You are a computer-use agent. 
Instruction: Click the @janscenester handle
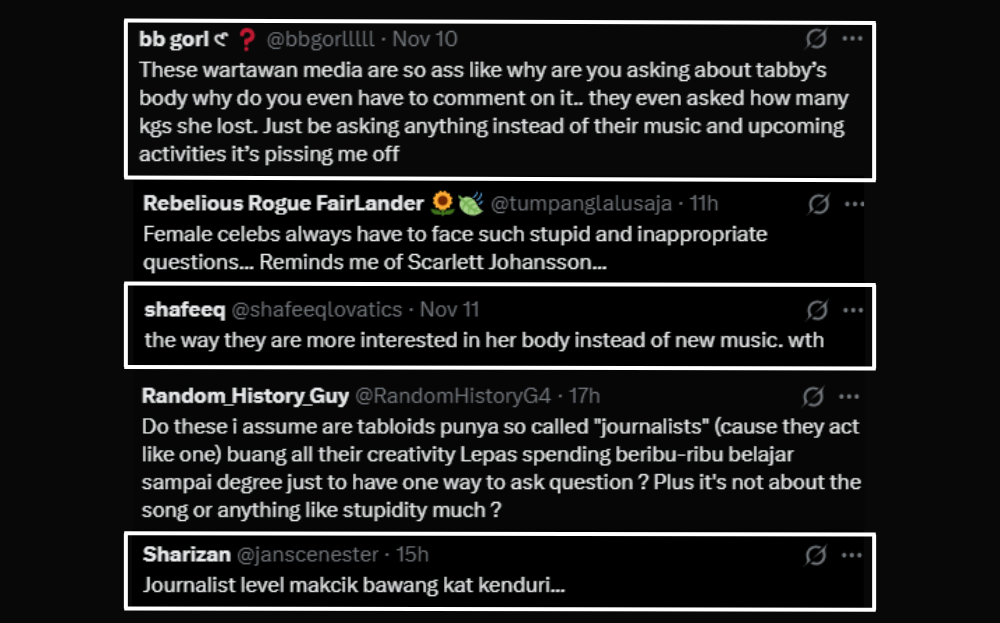pos(308,554)
